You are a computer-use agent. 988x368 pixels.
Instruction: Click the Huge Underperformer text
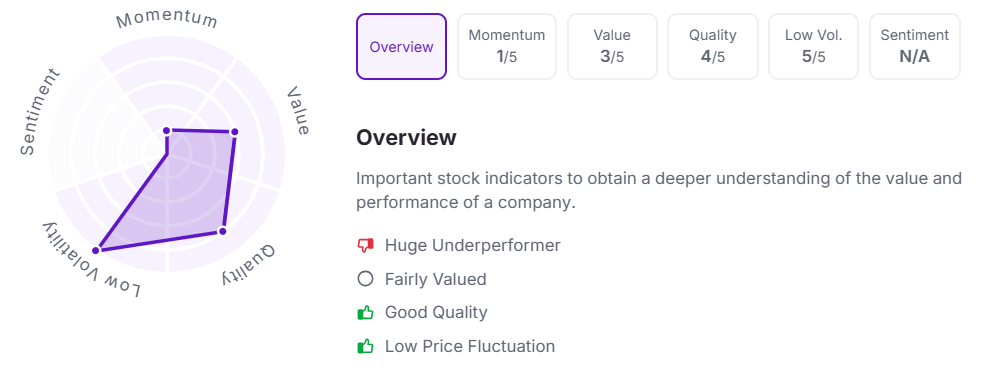point(473,245)
